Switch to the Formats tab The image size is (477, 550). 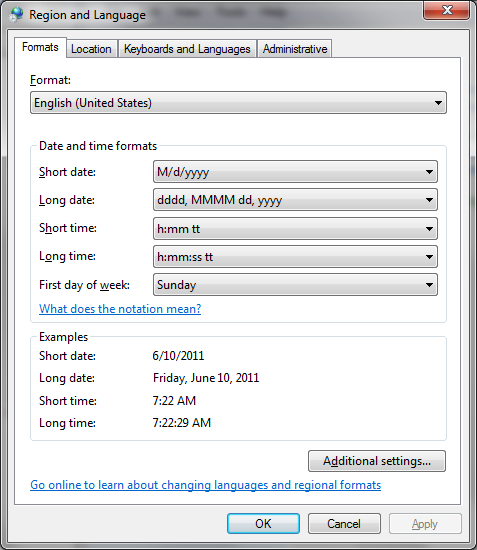40,47
